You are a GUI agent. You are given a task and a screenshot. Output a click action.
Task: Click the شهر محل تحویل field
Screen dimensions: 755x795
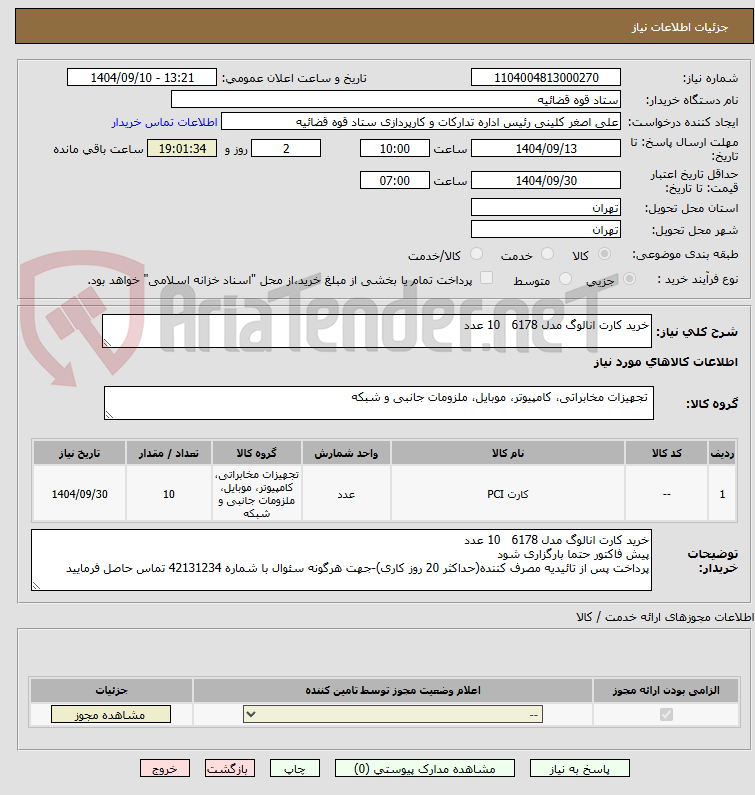(546, 229)
